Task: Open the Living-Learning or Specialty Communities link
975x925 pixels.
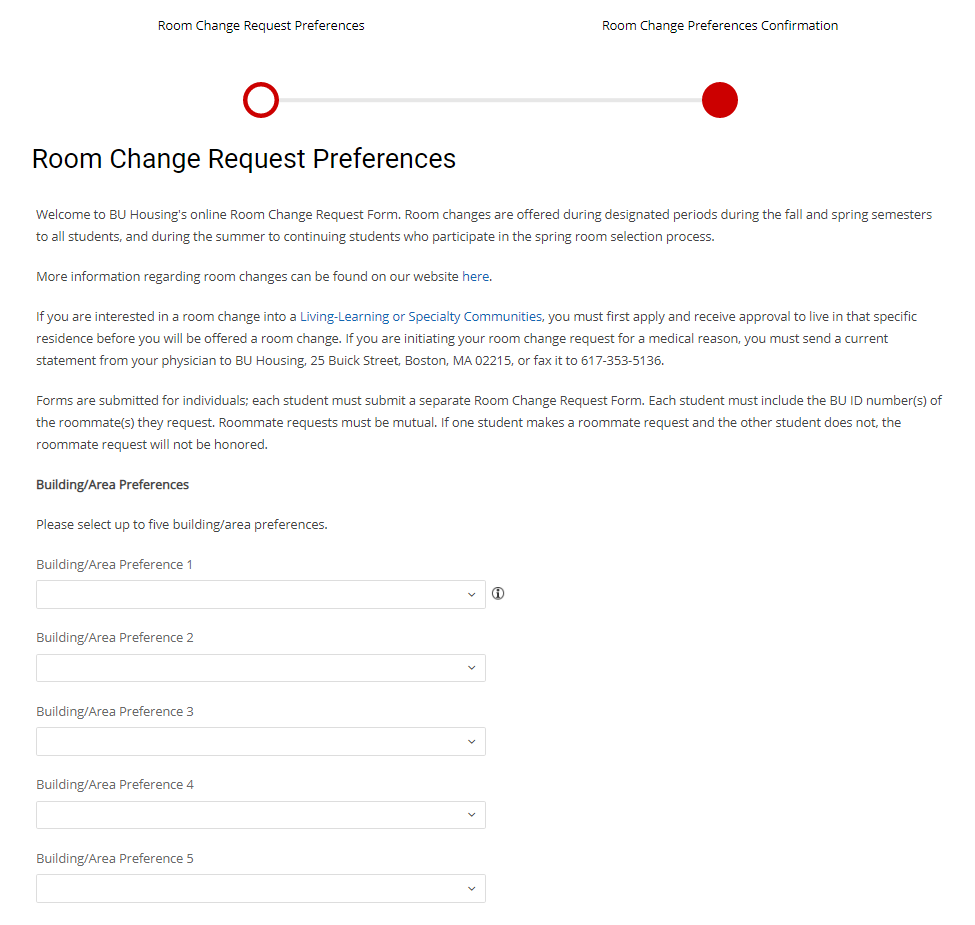Action: pyautogui.click(x=421, y=317)
